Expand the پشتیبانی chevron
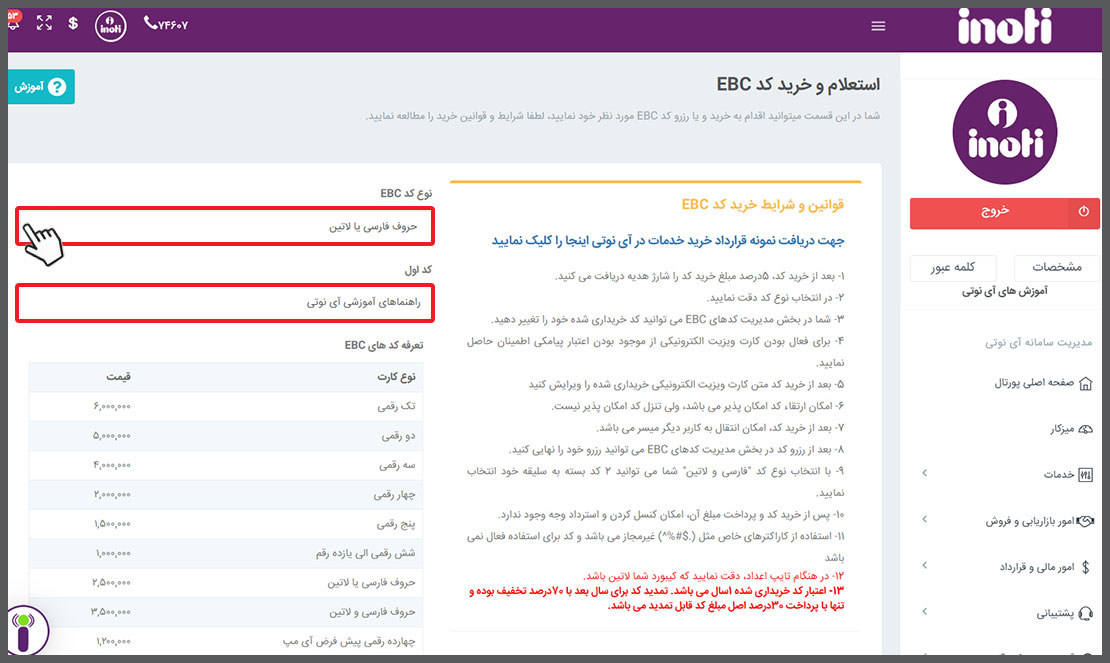Viewport: 1110px width, 663px height. [x=925, y=611]
